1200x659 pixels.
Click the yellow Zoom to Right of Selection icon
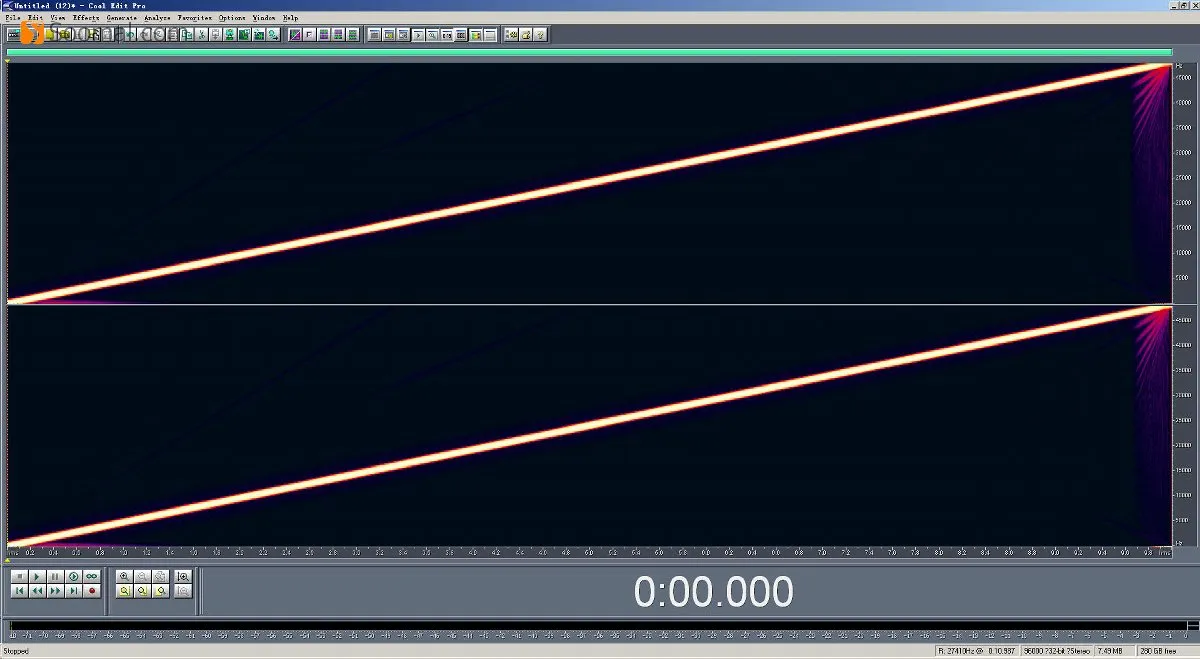pyautogui.click(x=160, y=591)
